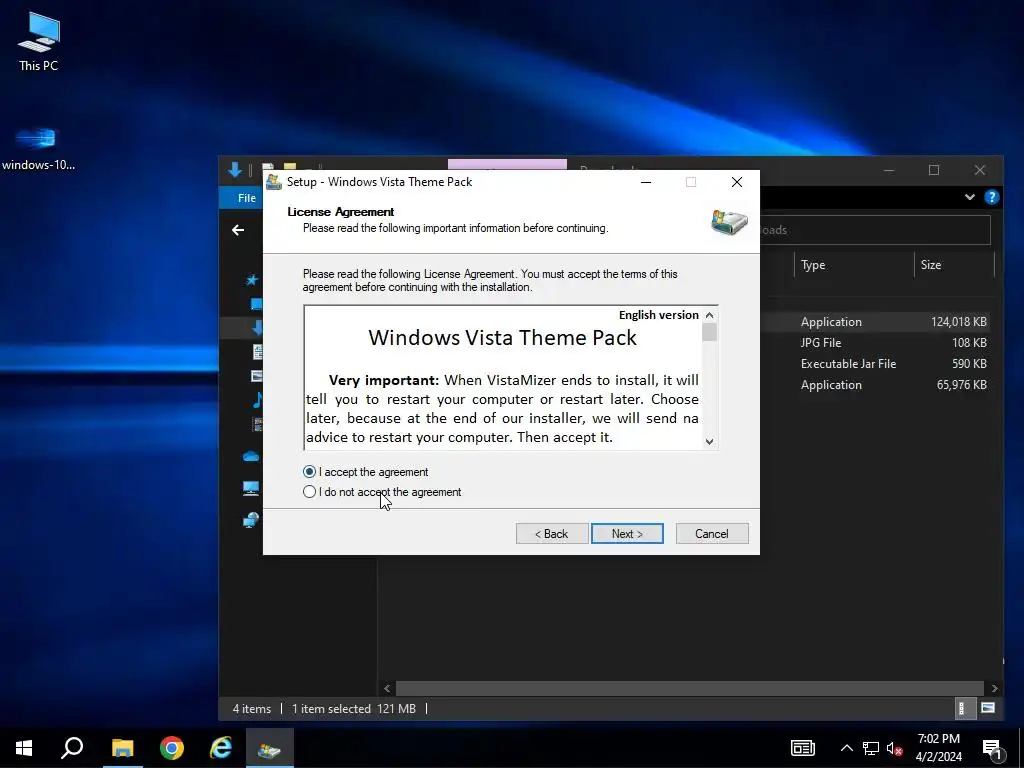Viewport: 1024px width, 768px height.
Task: Select This PC monitor in Explorer sidebar
Action: click(251, 488)
